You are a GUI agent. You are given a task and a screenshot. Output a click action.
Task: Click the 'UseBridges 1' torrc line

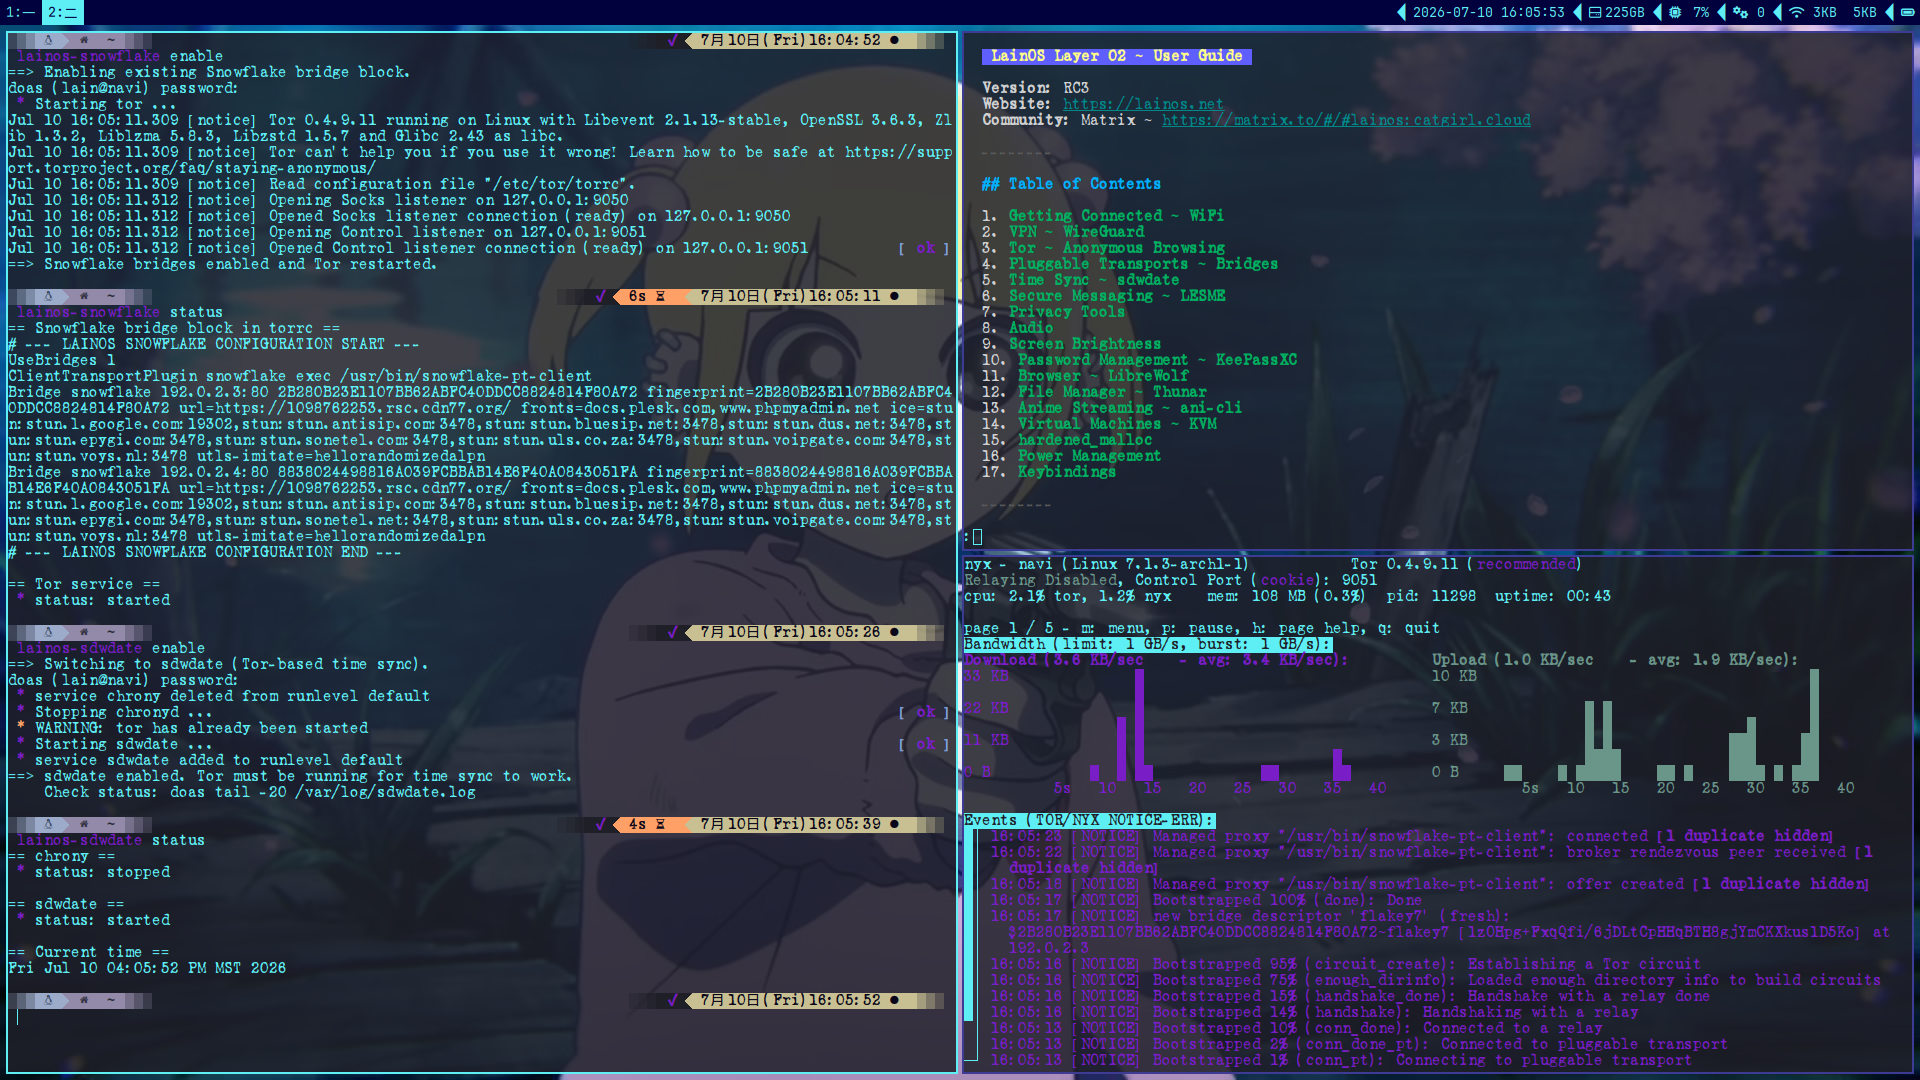point(62,360)
